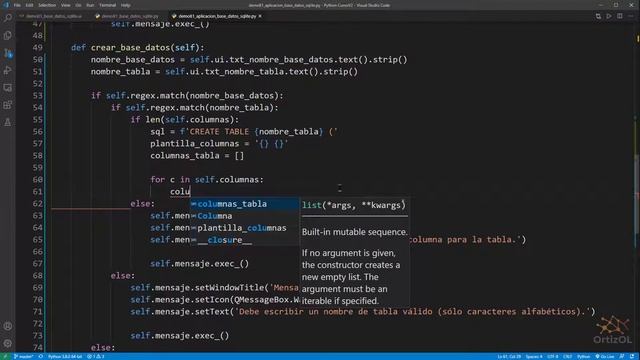The width and height of the screenshot is (640, 360).
Task: Open the Help menu
Action: [126, 5]
